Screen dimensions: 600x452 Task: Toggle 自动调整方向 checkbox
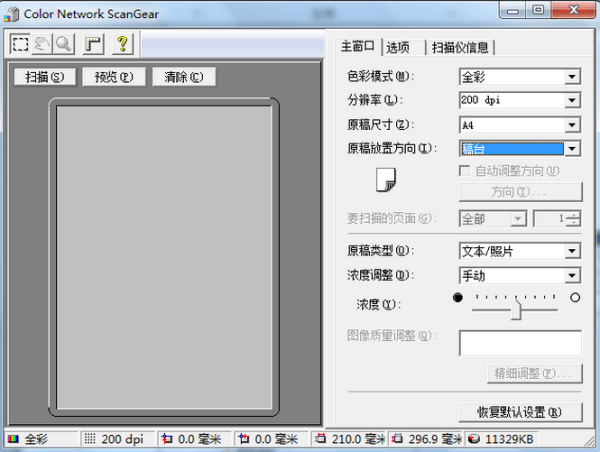[x=465, y=171]
